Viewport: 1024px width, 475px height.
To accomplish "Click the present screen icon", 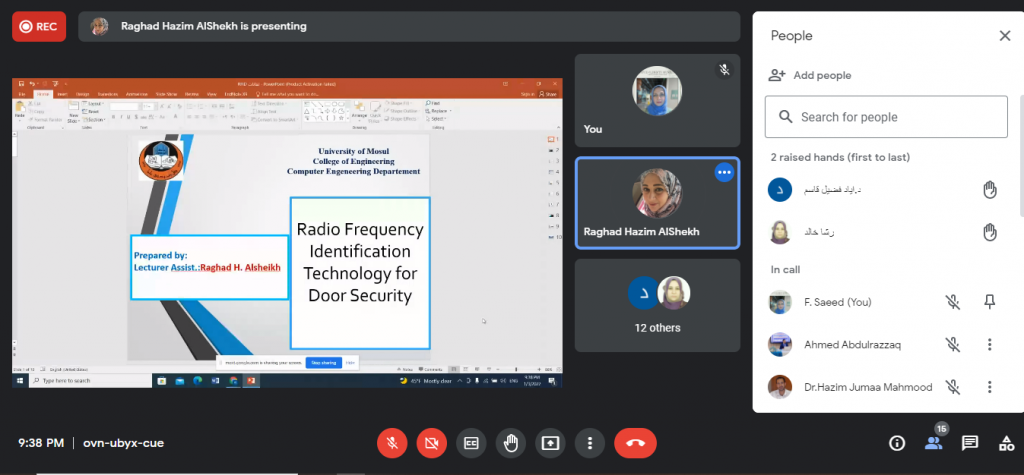I will 551,443.
